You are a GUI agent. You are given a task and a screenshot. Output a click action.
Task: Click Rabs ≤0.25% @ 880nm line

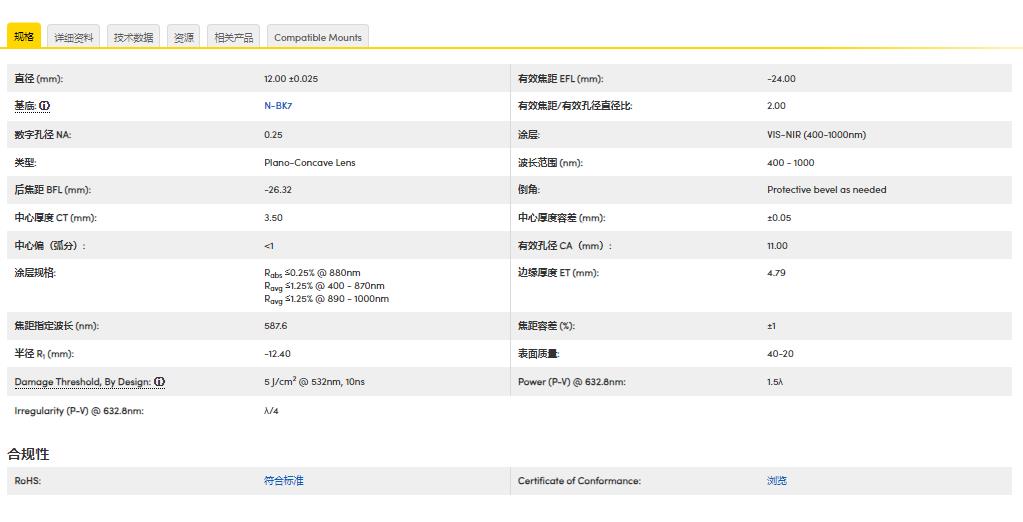click(x=313, y=273)
